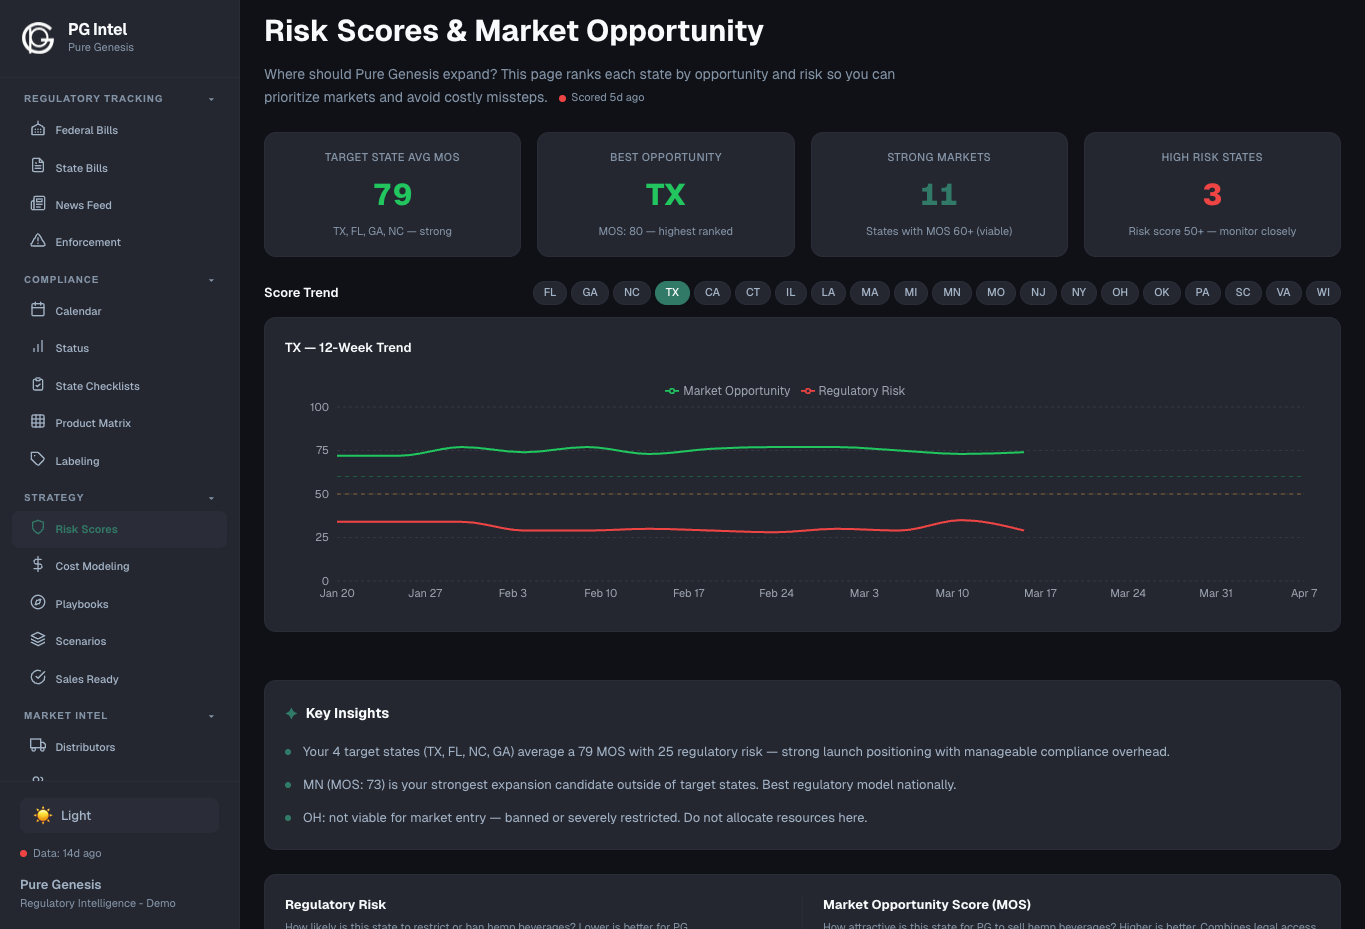Viewport: 1365px width, 929px height.
Task: Select the State Bills icon
Action: pos(37,167)
